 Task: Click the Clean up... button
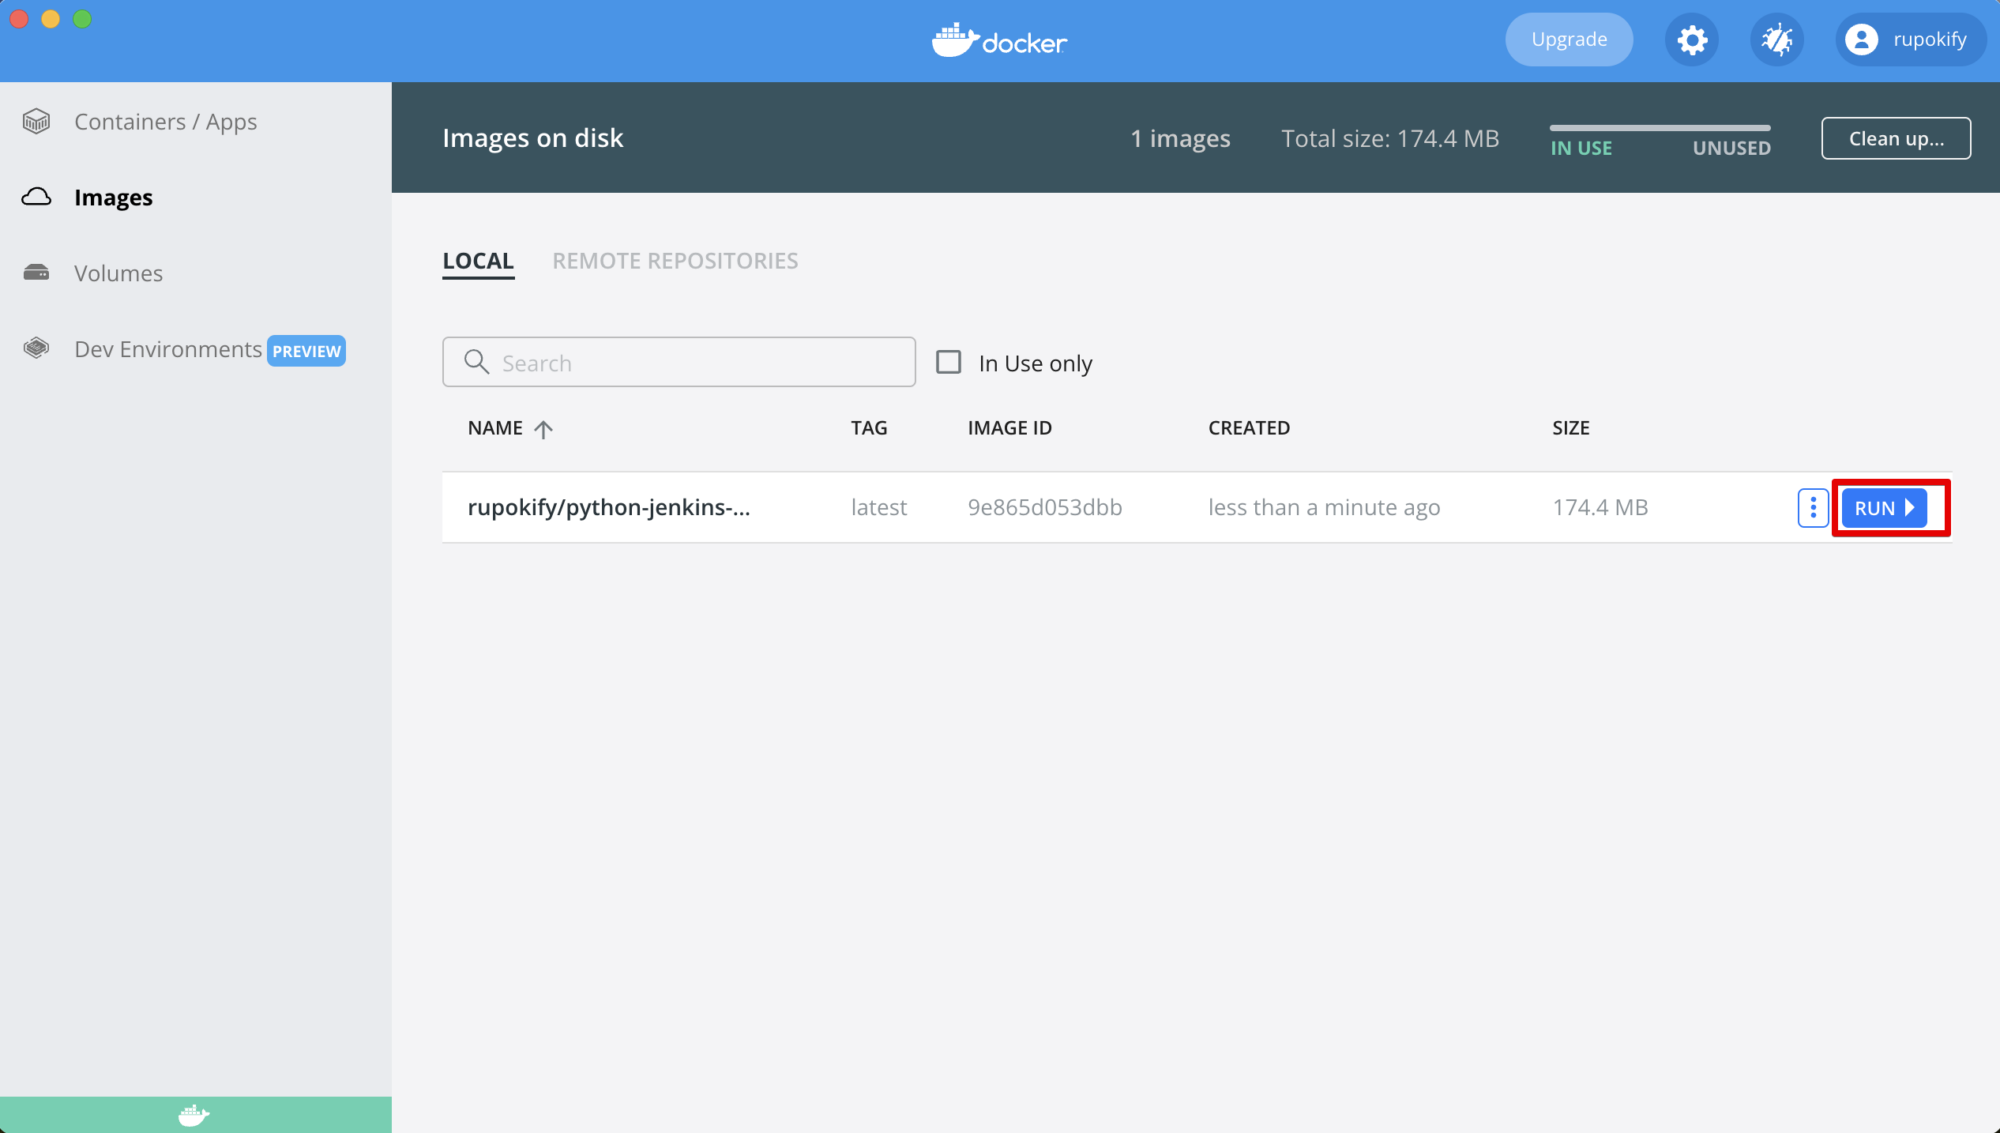(1896, 138)
